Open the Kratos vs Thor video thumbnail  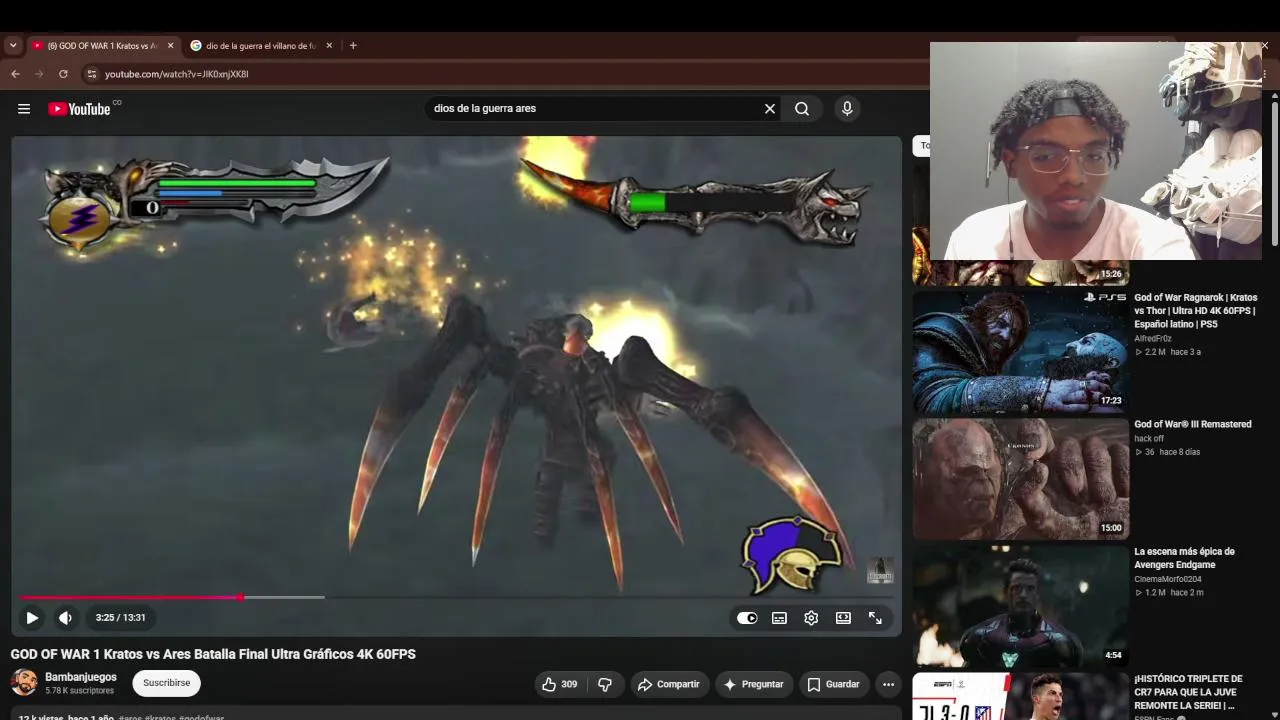1020,352
